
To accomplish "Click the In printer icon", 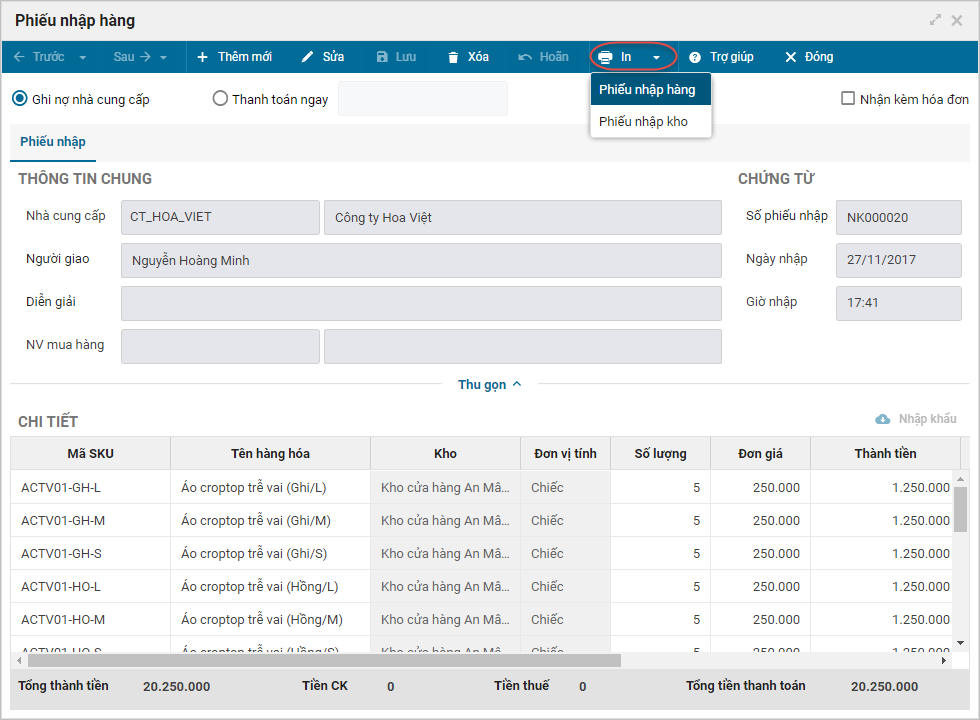I will click(x=605, y=58).
